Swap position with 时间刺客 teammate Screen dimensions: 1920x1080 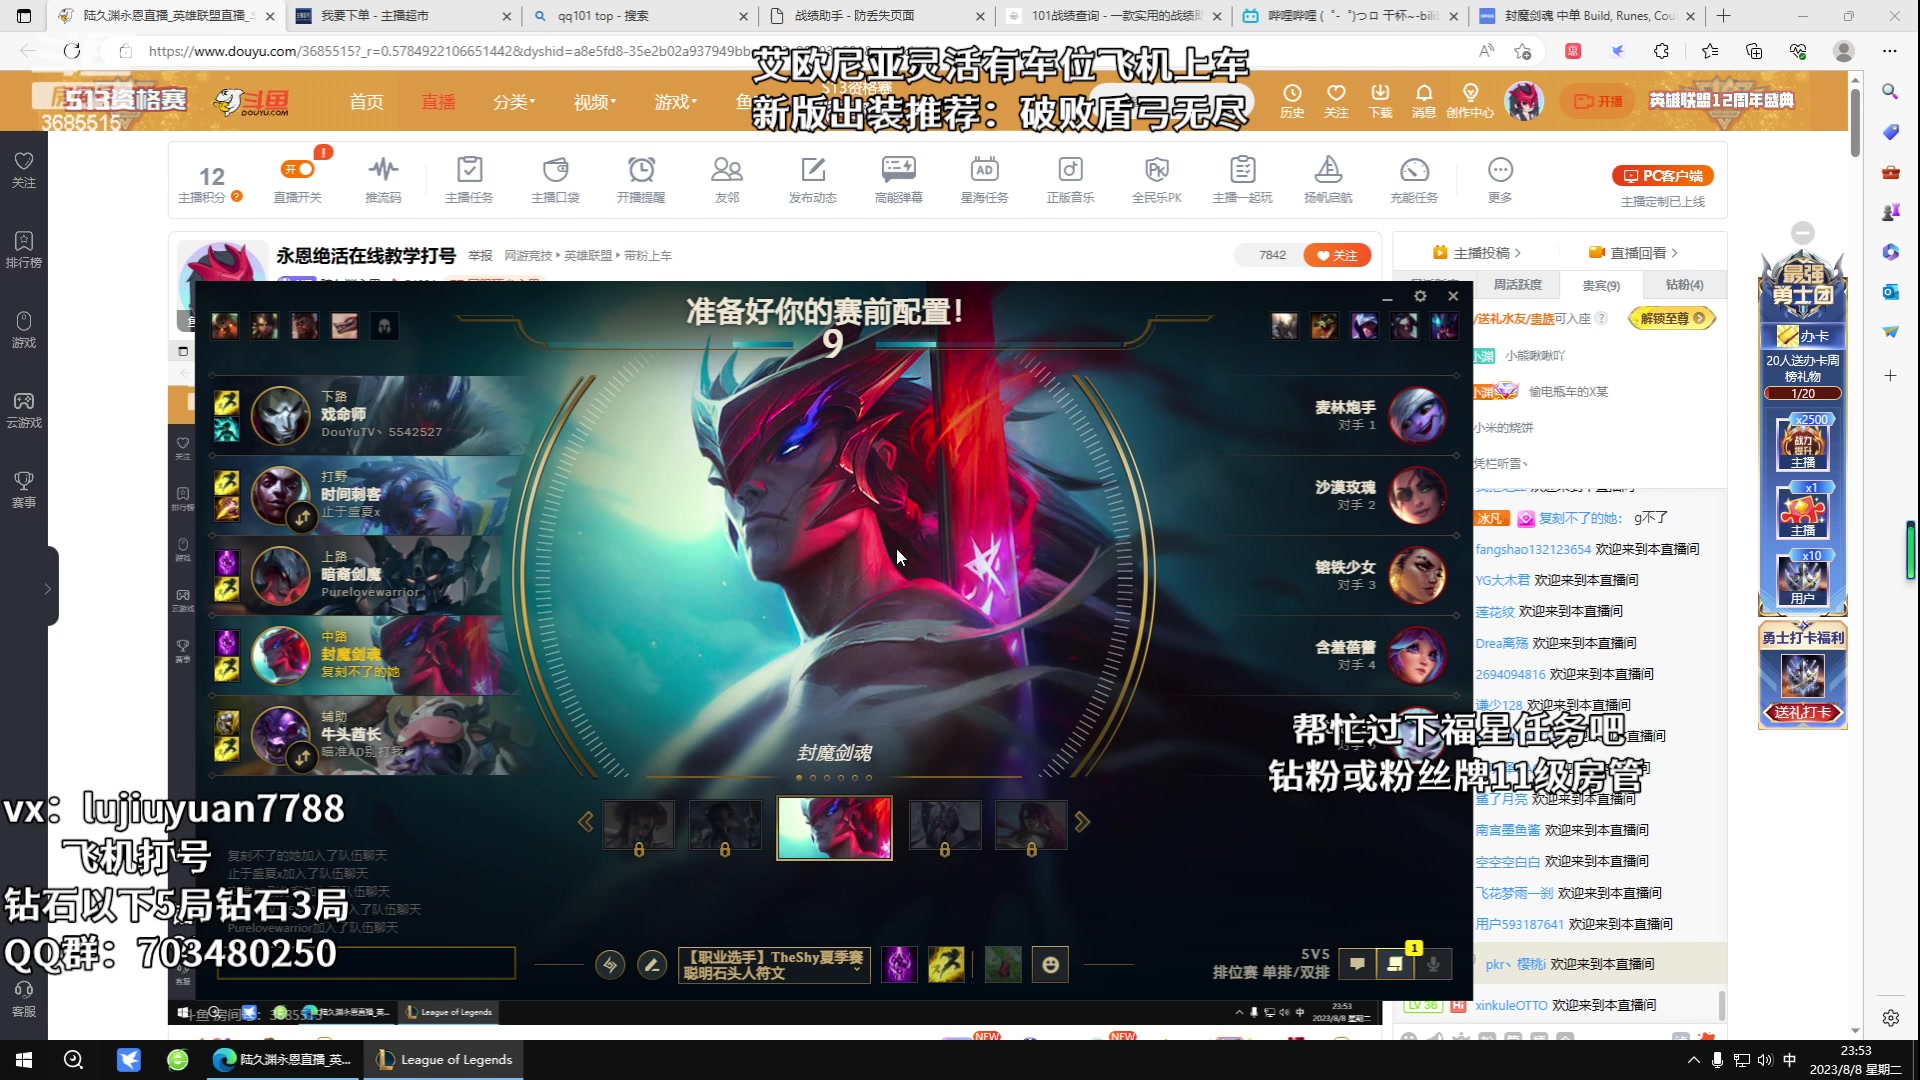point(302,518)
